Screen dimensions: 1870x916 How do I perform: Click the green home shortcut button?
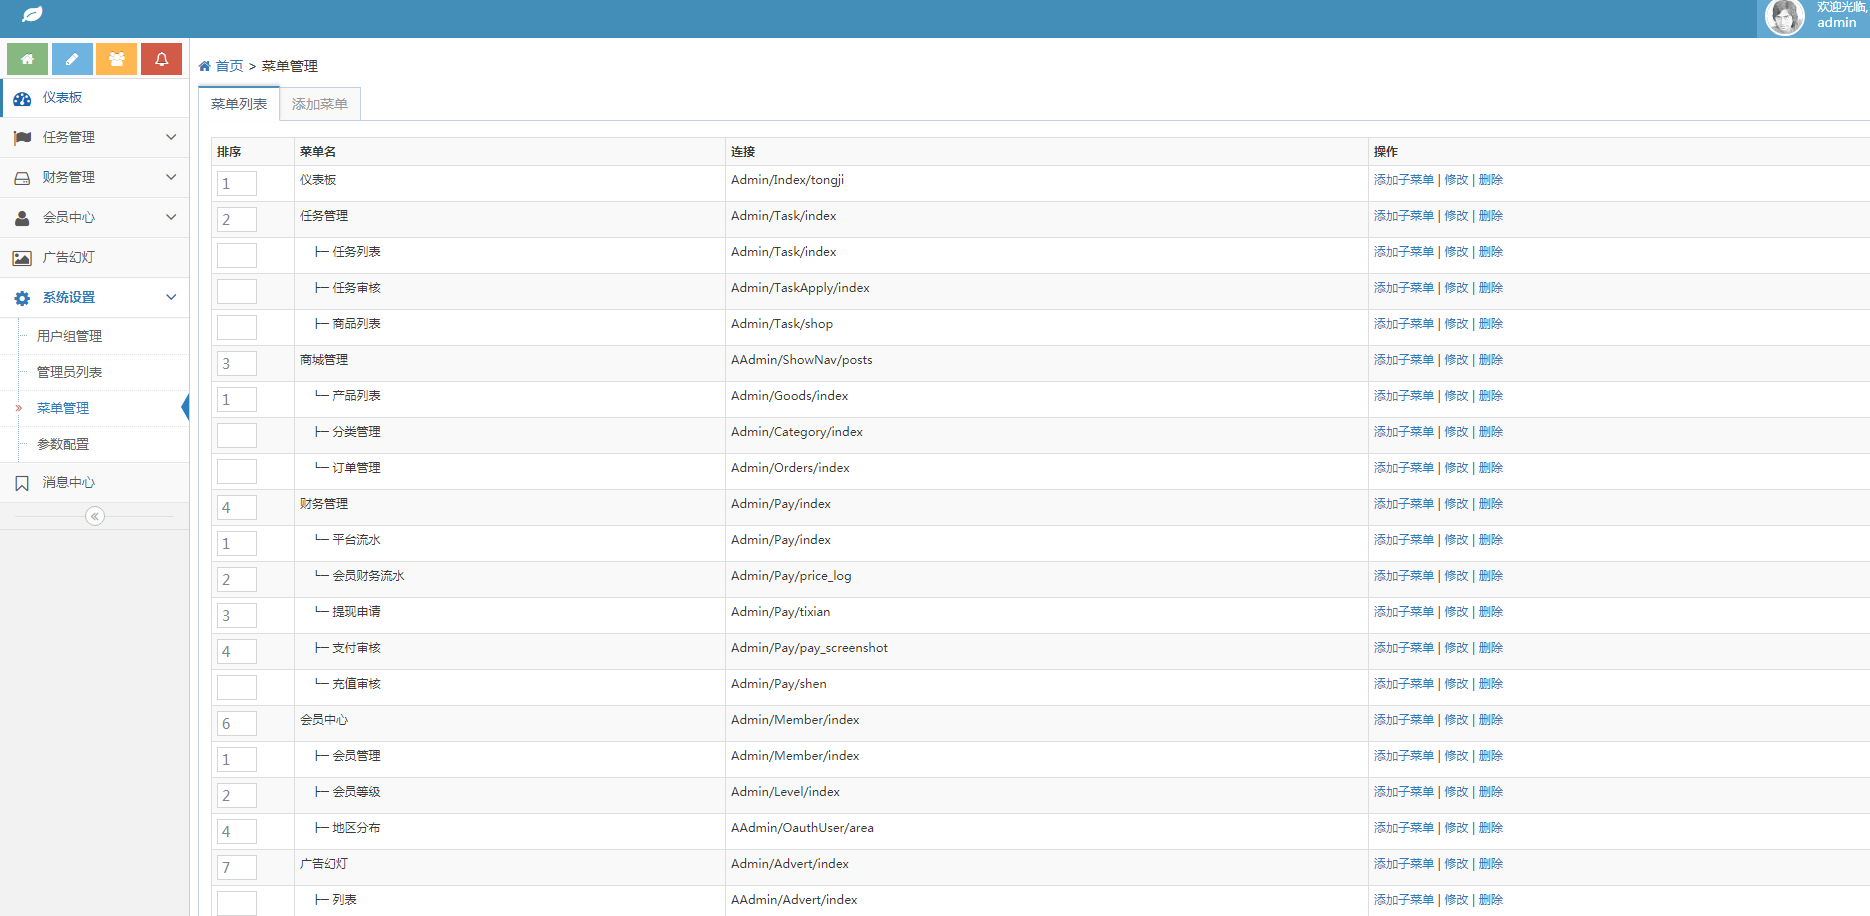(x=27, y=59)
